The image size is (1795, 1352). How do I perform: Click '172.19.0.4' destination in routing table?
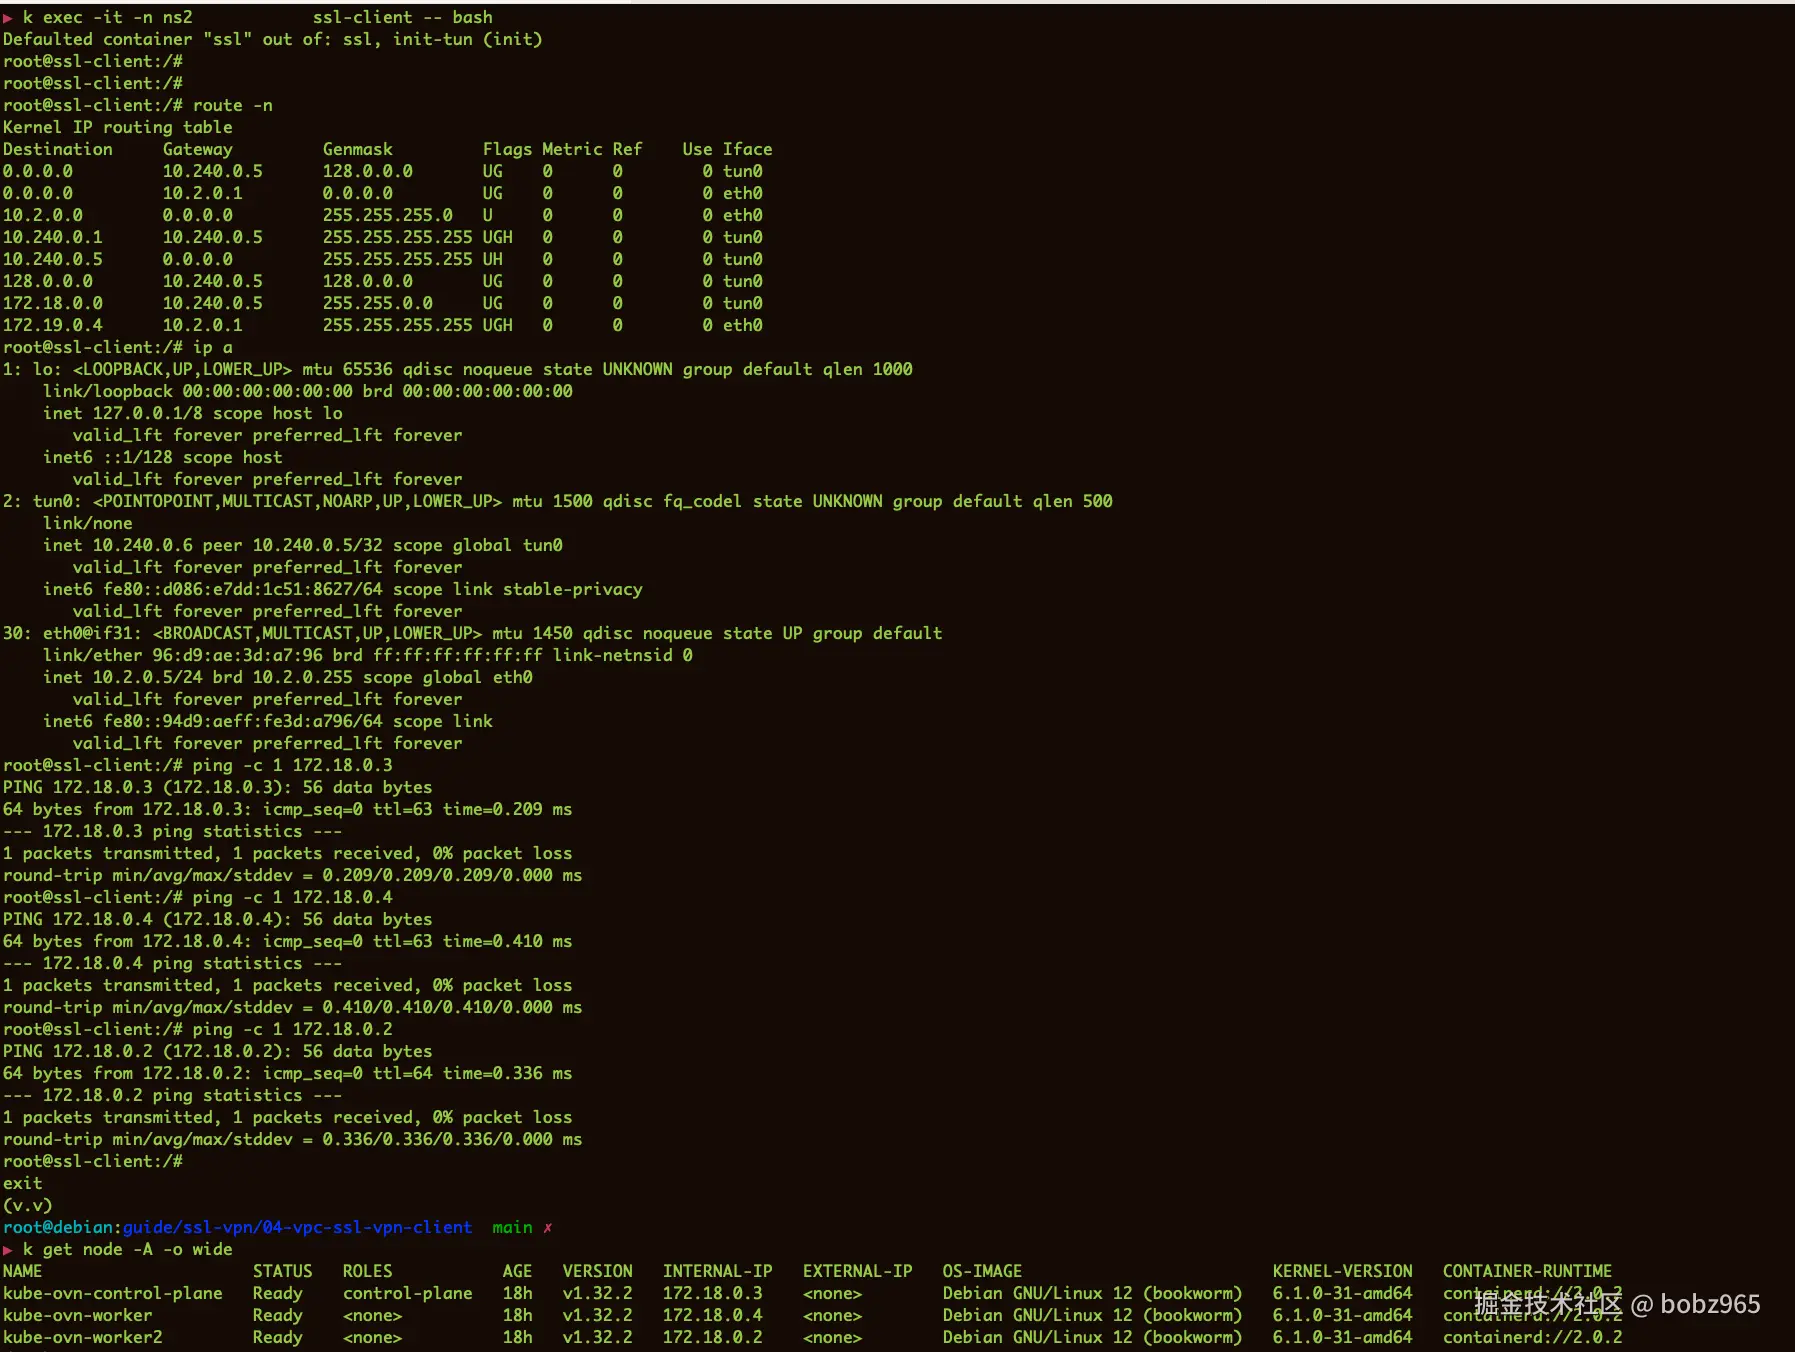point(53,325)
